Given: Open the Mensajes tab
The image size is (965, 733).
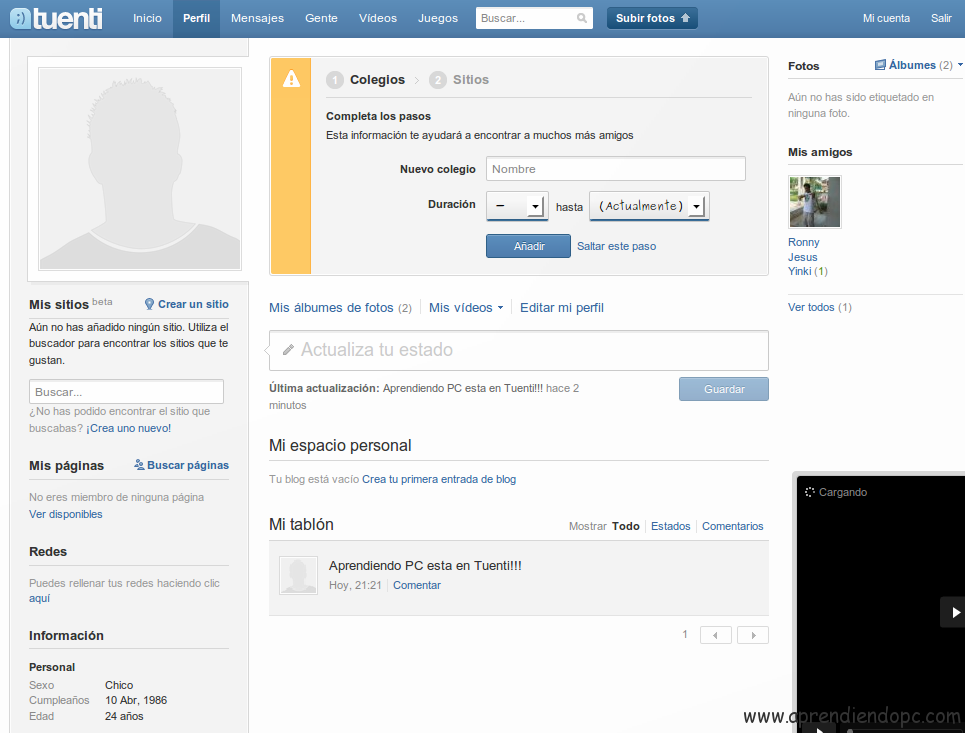Looking at the screenshot, I should [x=257, y=18].
